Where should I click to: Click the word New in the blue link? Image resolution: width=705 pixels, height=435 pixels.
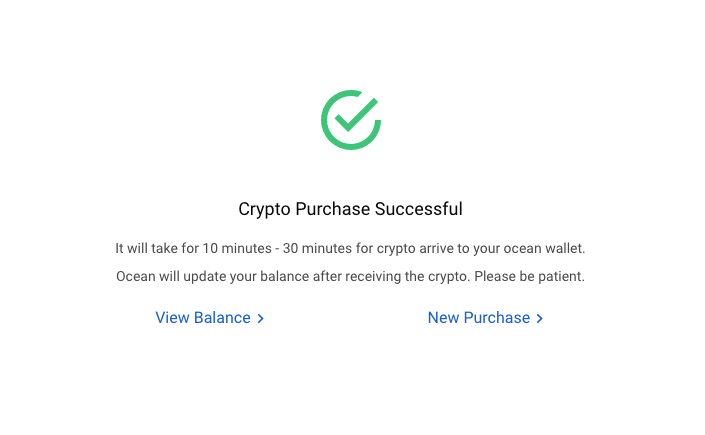coord(443,318)
